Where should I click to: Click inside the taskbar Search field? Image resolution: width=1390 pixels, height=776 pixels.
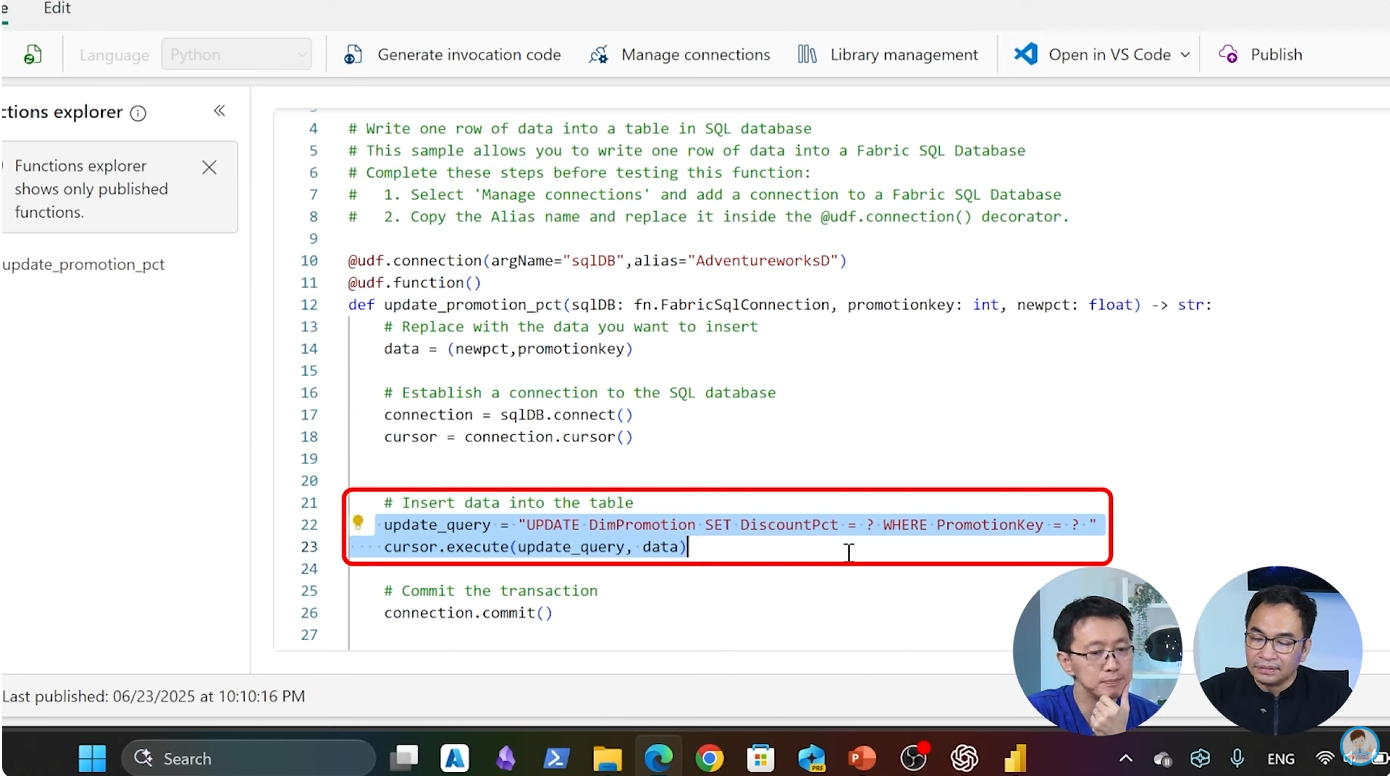[248, 758]
